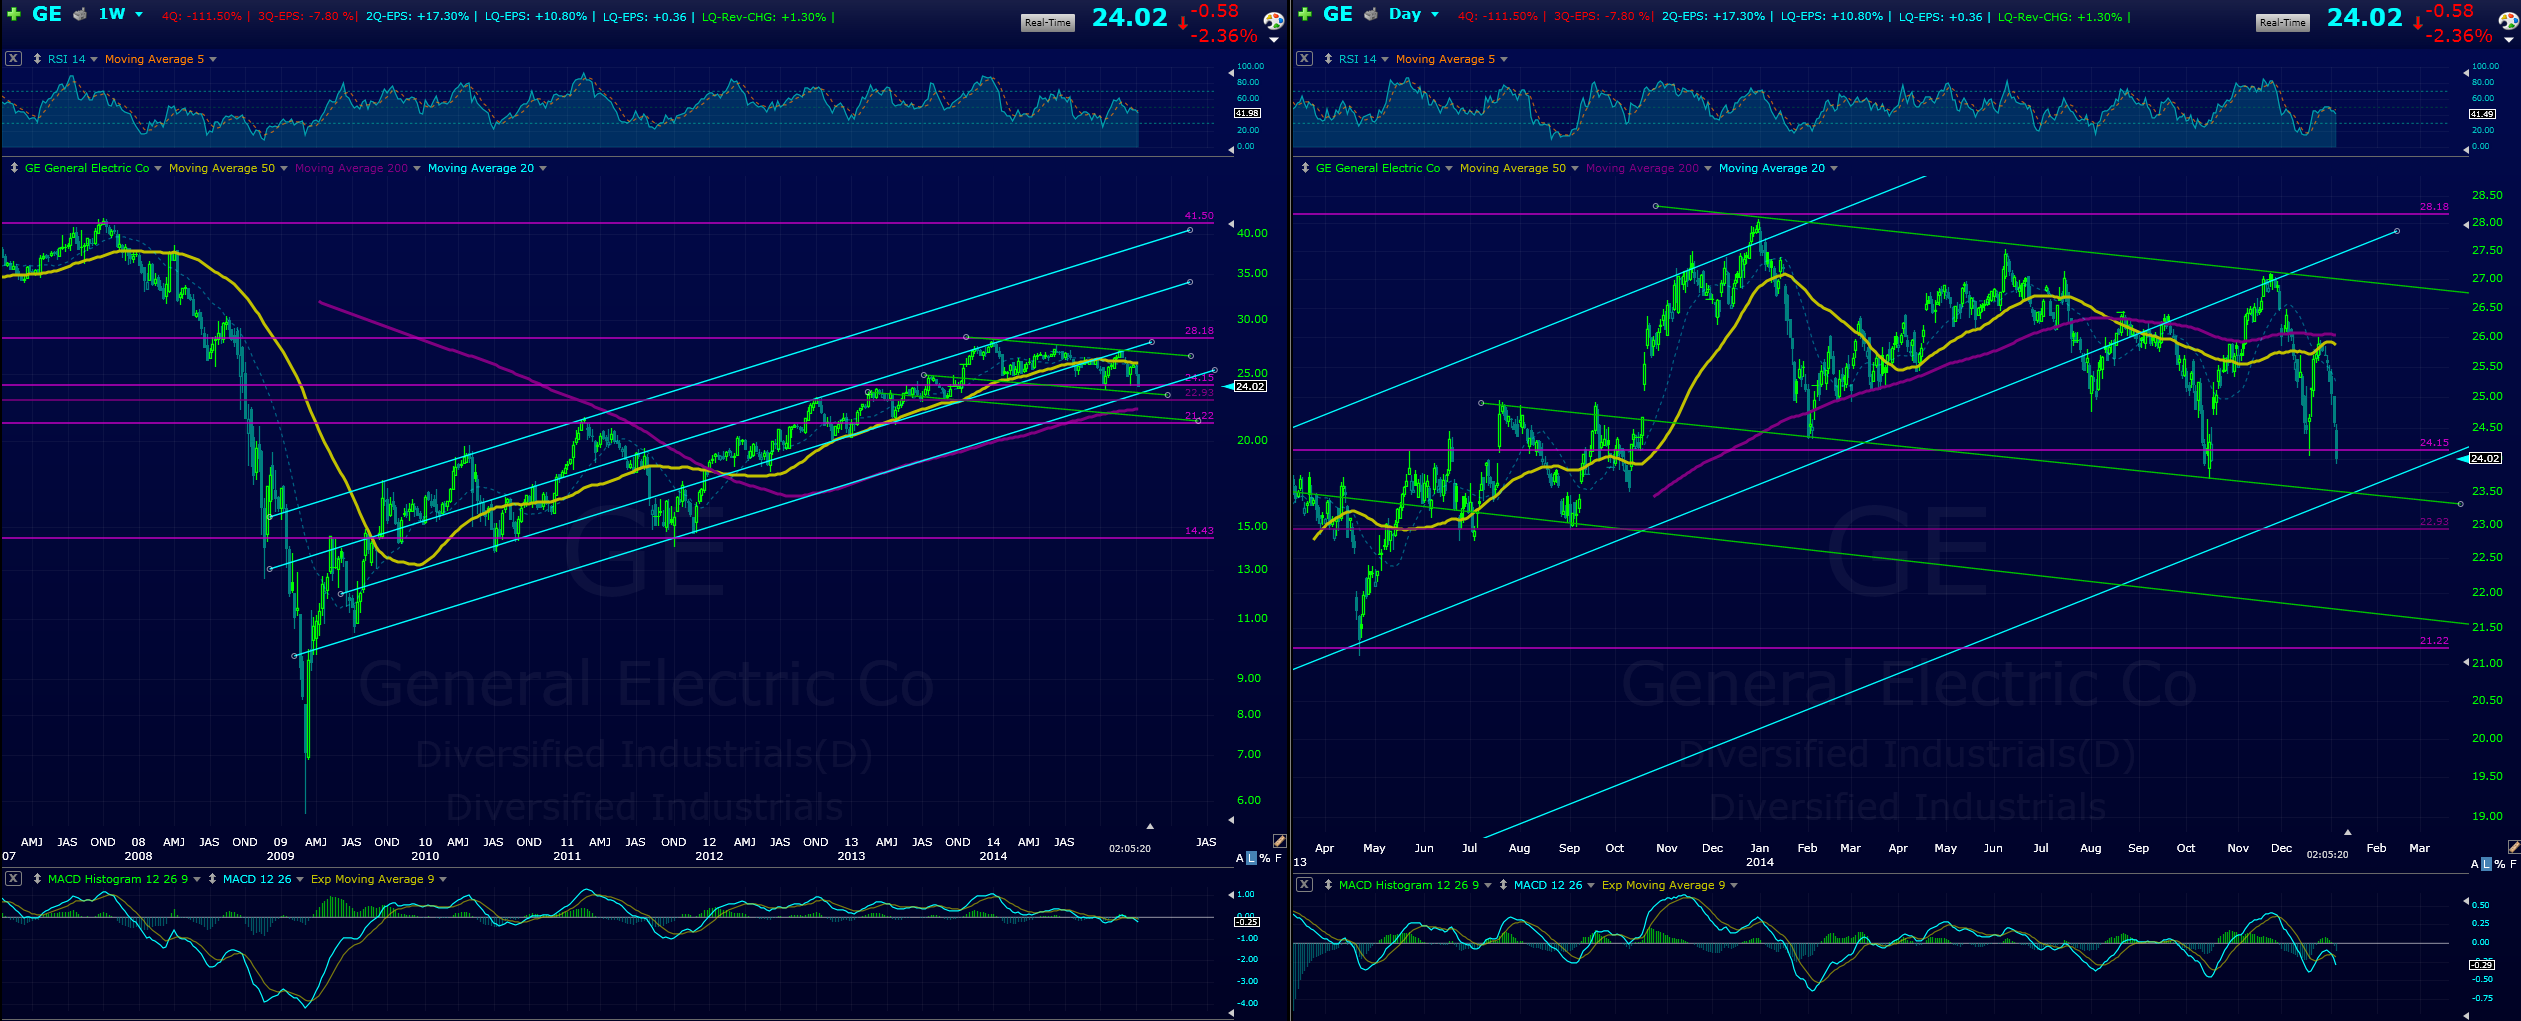The width and height of the screenshot is (2521, 1021).
Task: Click GE General Electric Co label on weekly chart
Action: click(87, 168)
